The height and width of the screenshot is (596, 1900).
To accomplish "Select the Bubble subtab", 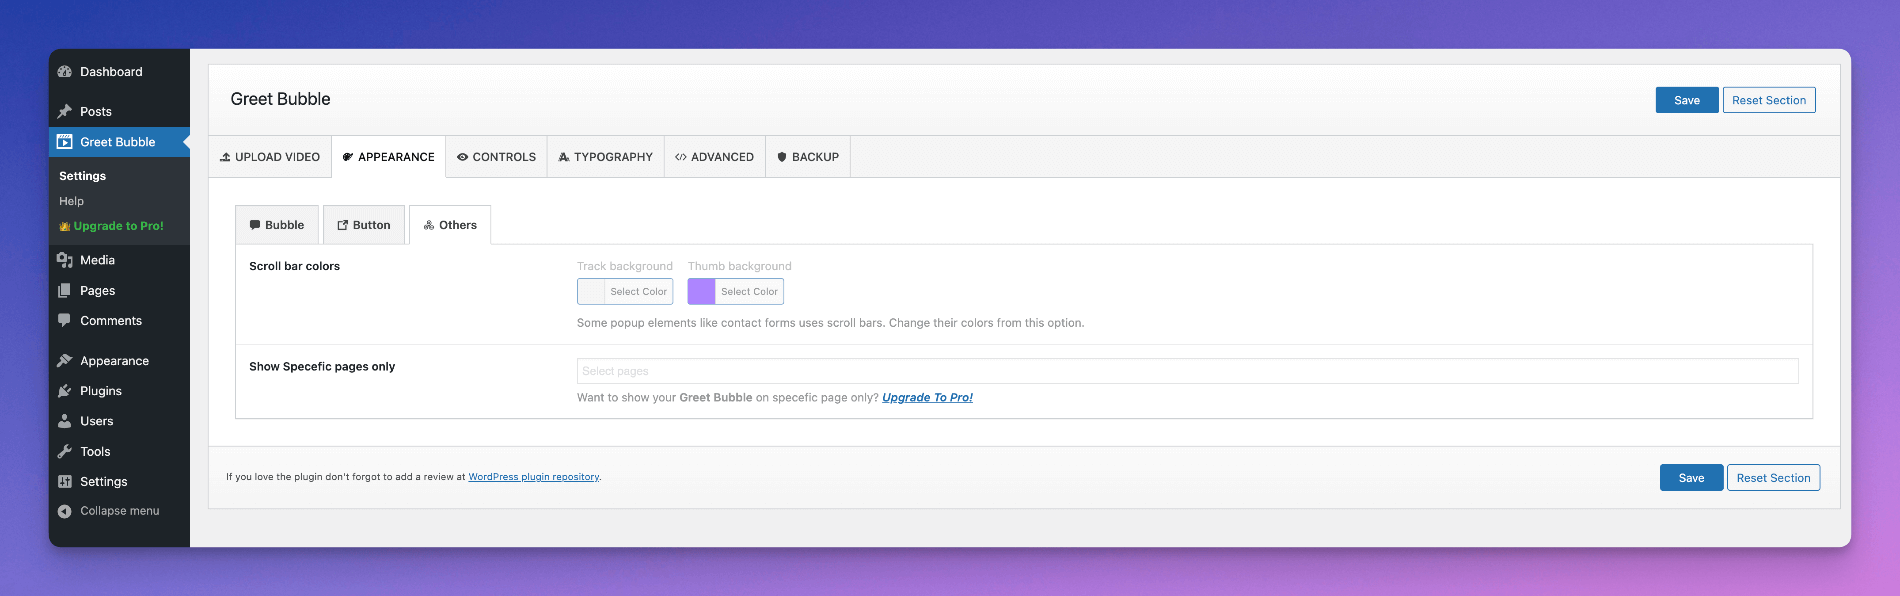I will (277, 225).
